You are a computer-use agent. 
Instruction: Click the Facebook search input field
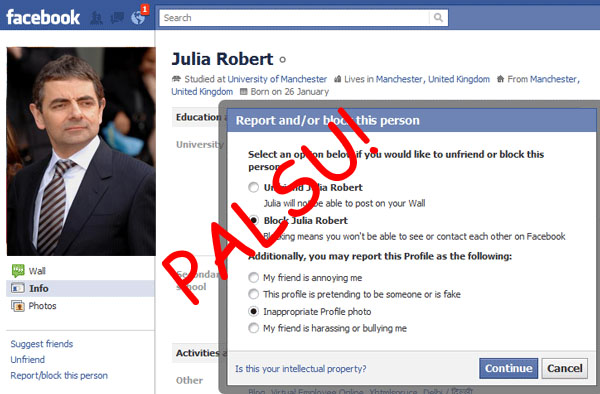pos(294,18)
